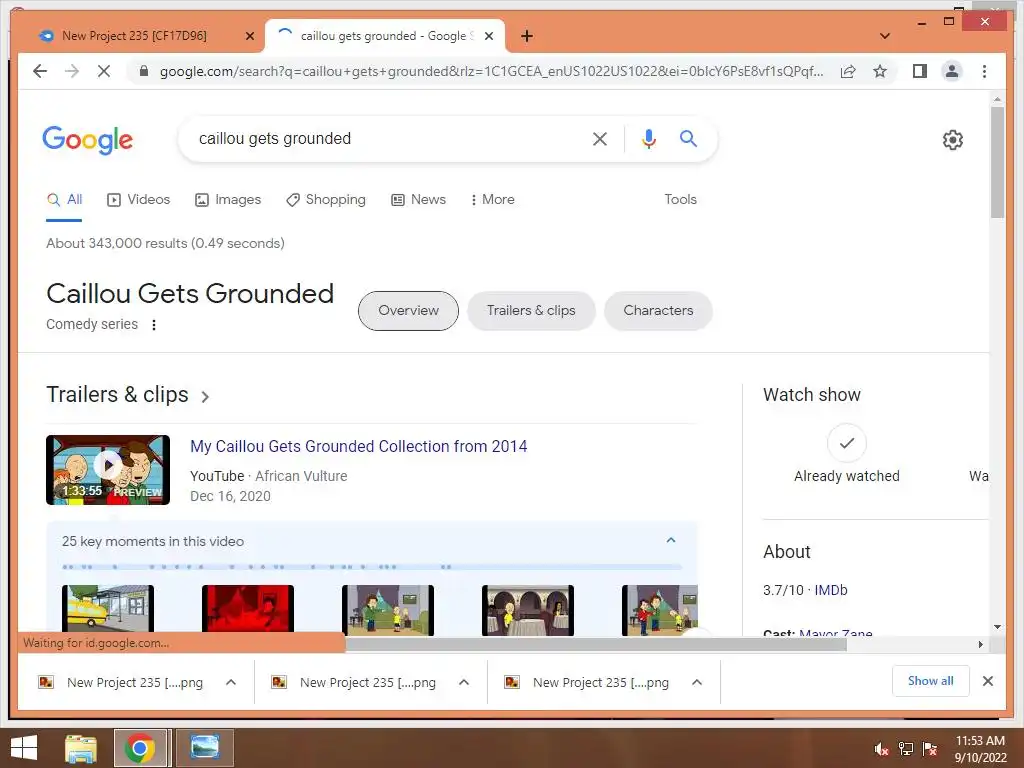Image resolution: width=1024 pixels, height=768 pixels.
Task: Open first downloaded New Project 235 png
Action: pos(123,682)
